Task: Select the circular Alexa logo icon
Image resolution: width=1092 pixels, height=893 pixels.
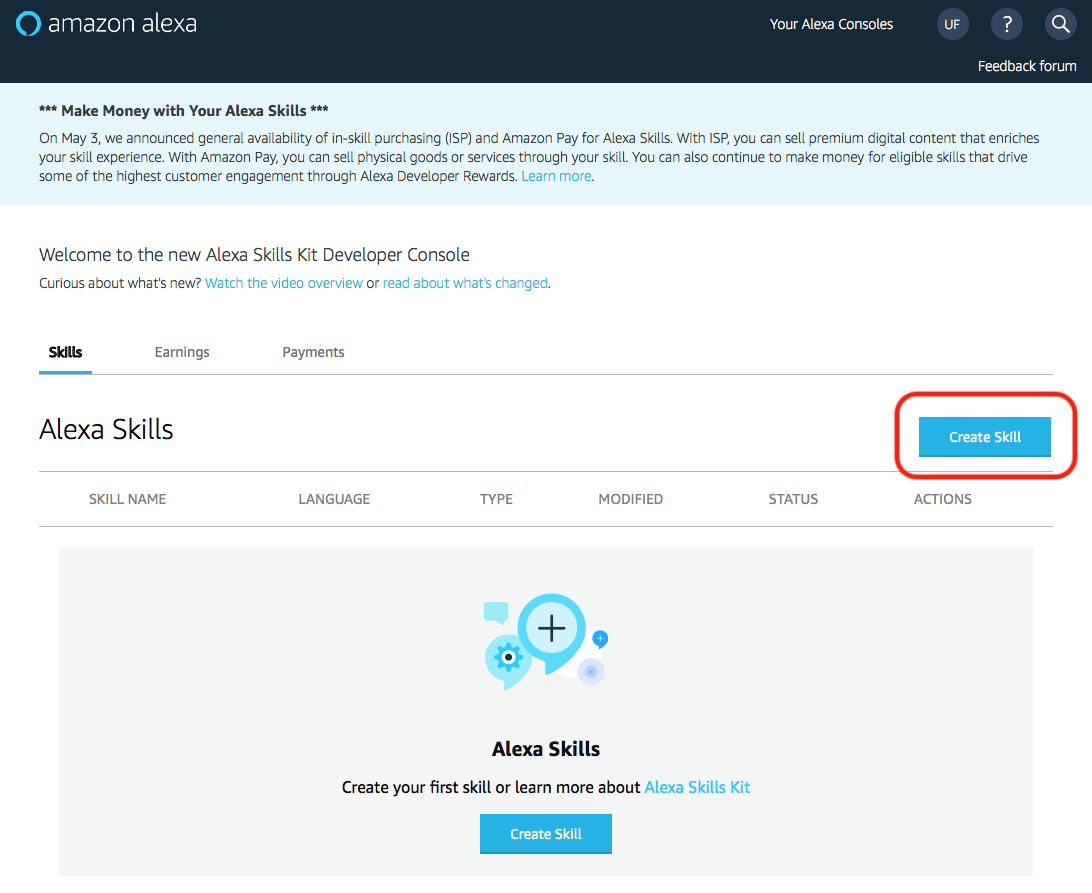Action: point(28,23)
